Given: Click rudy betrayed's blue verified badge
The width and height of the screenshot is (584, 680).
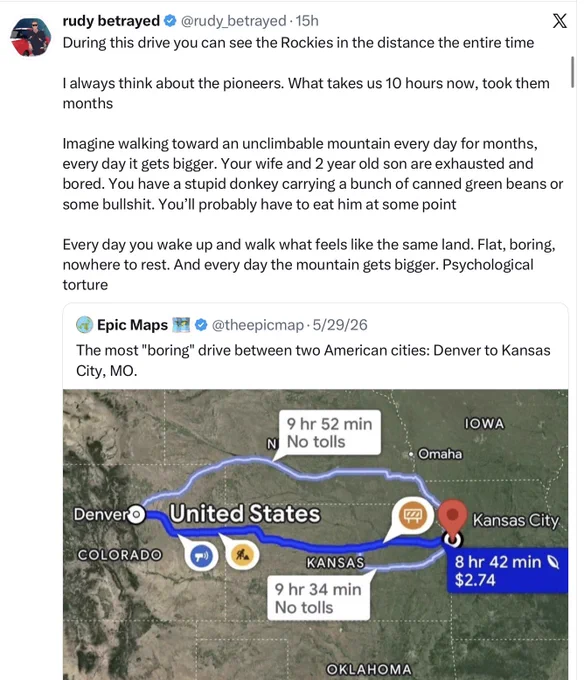Looking at the screenshot, I should coord(170,20).
